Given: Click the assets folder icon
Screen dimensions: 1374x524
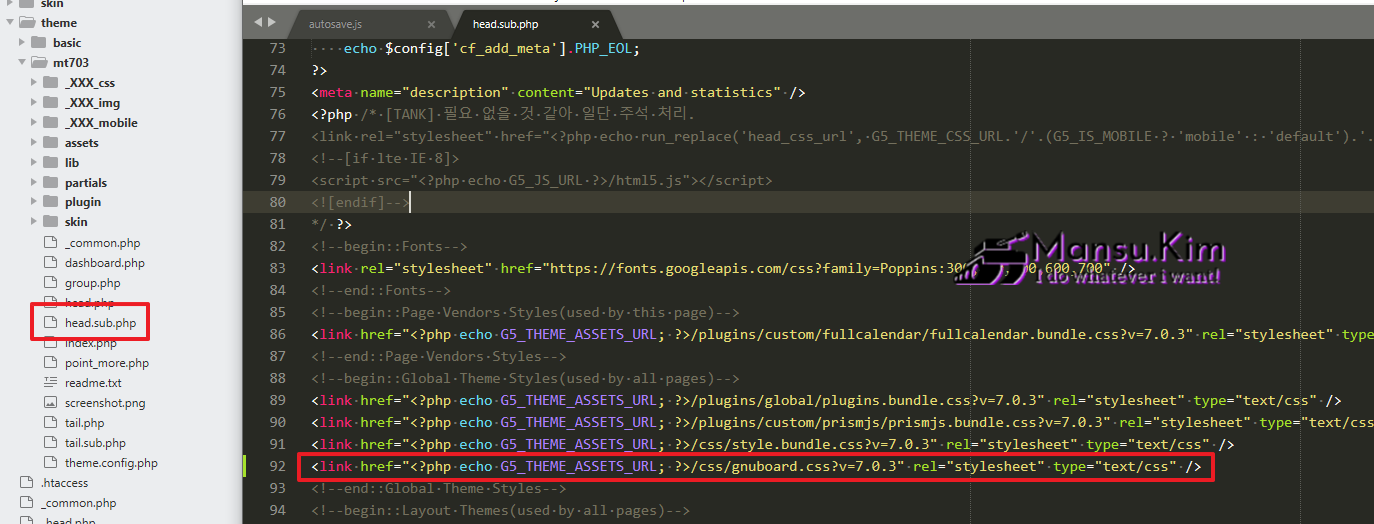Looking at the screenshot, I should pyautogui.click(x=50, y=143).
